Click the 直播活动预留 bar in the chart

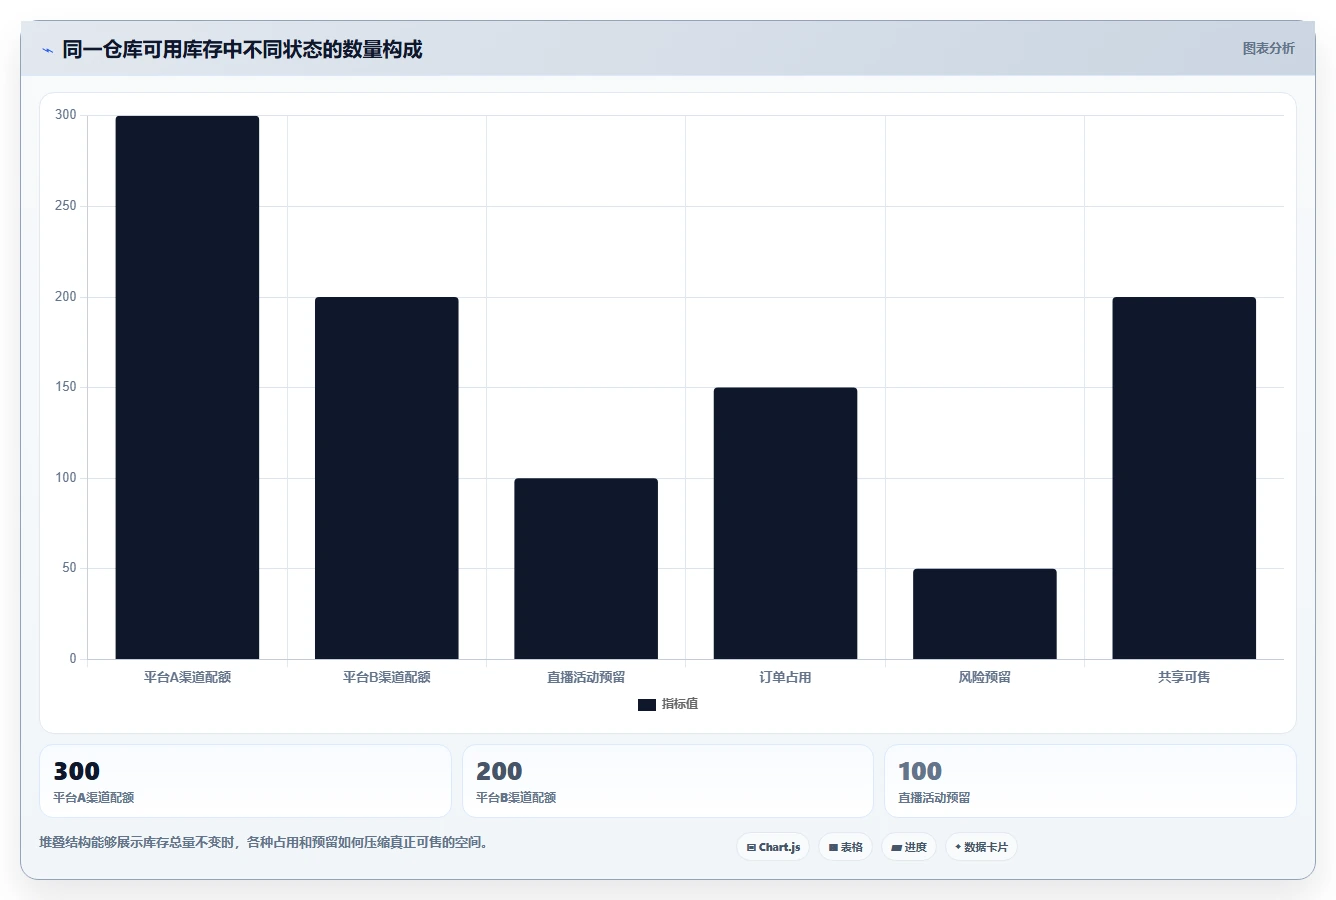(x=586, y=568)
